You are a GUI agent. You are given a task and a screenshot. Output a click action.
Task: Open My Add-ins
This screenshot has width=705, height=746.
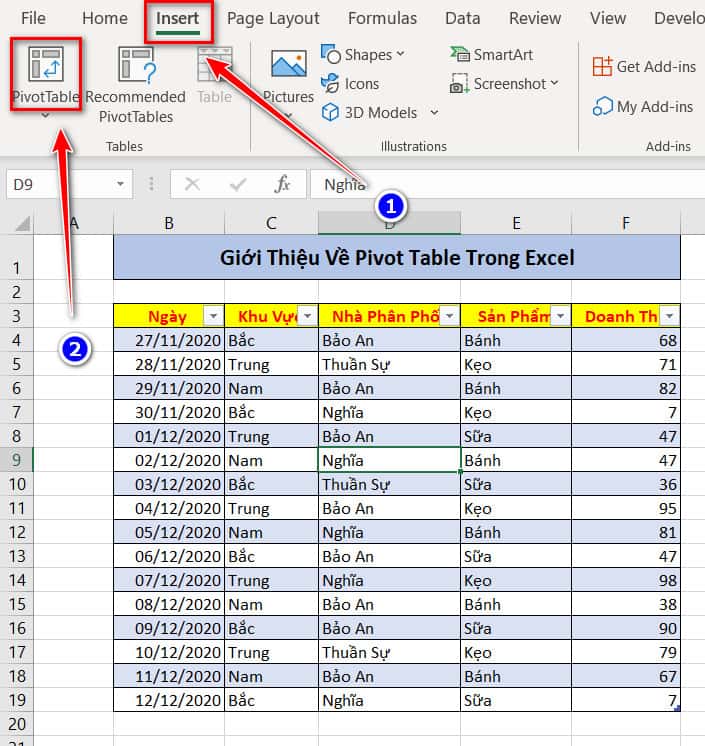pyautogui.click(x=643, y=107)
